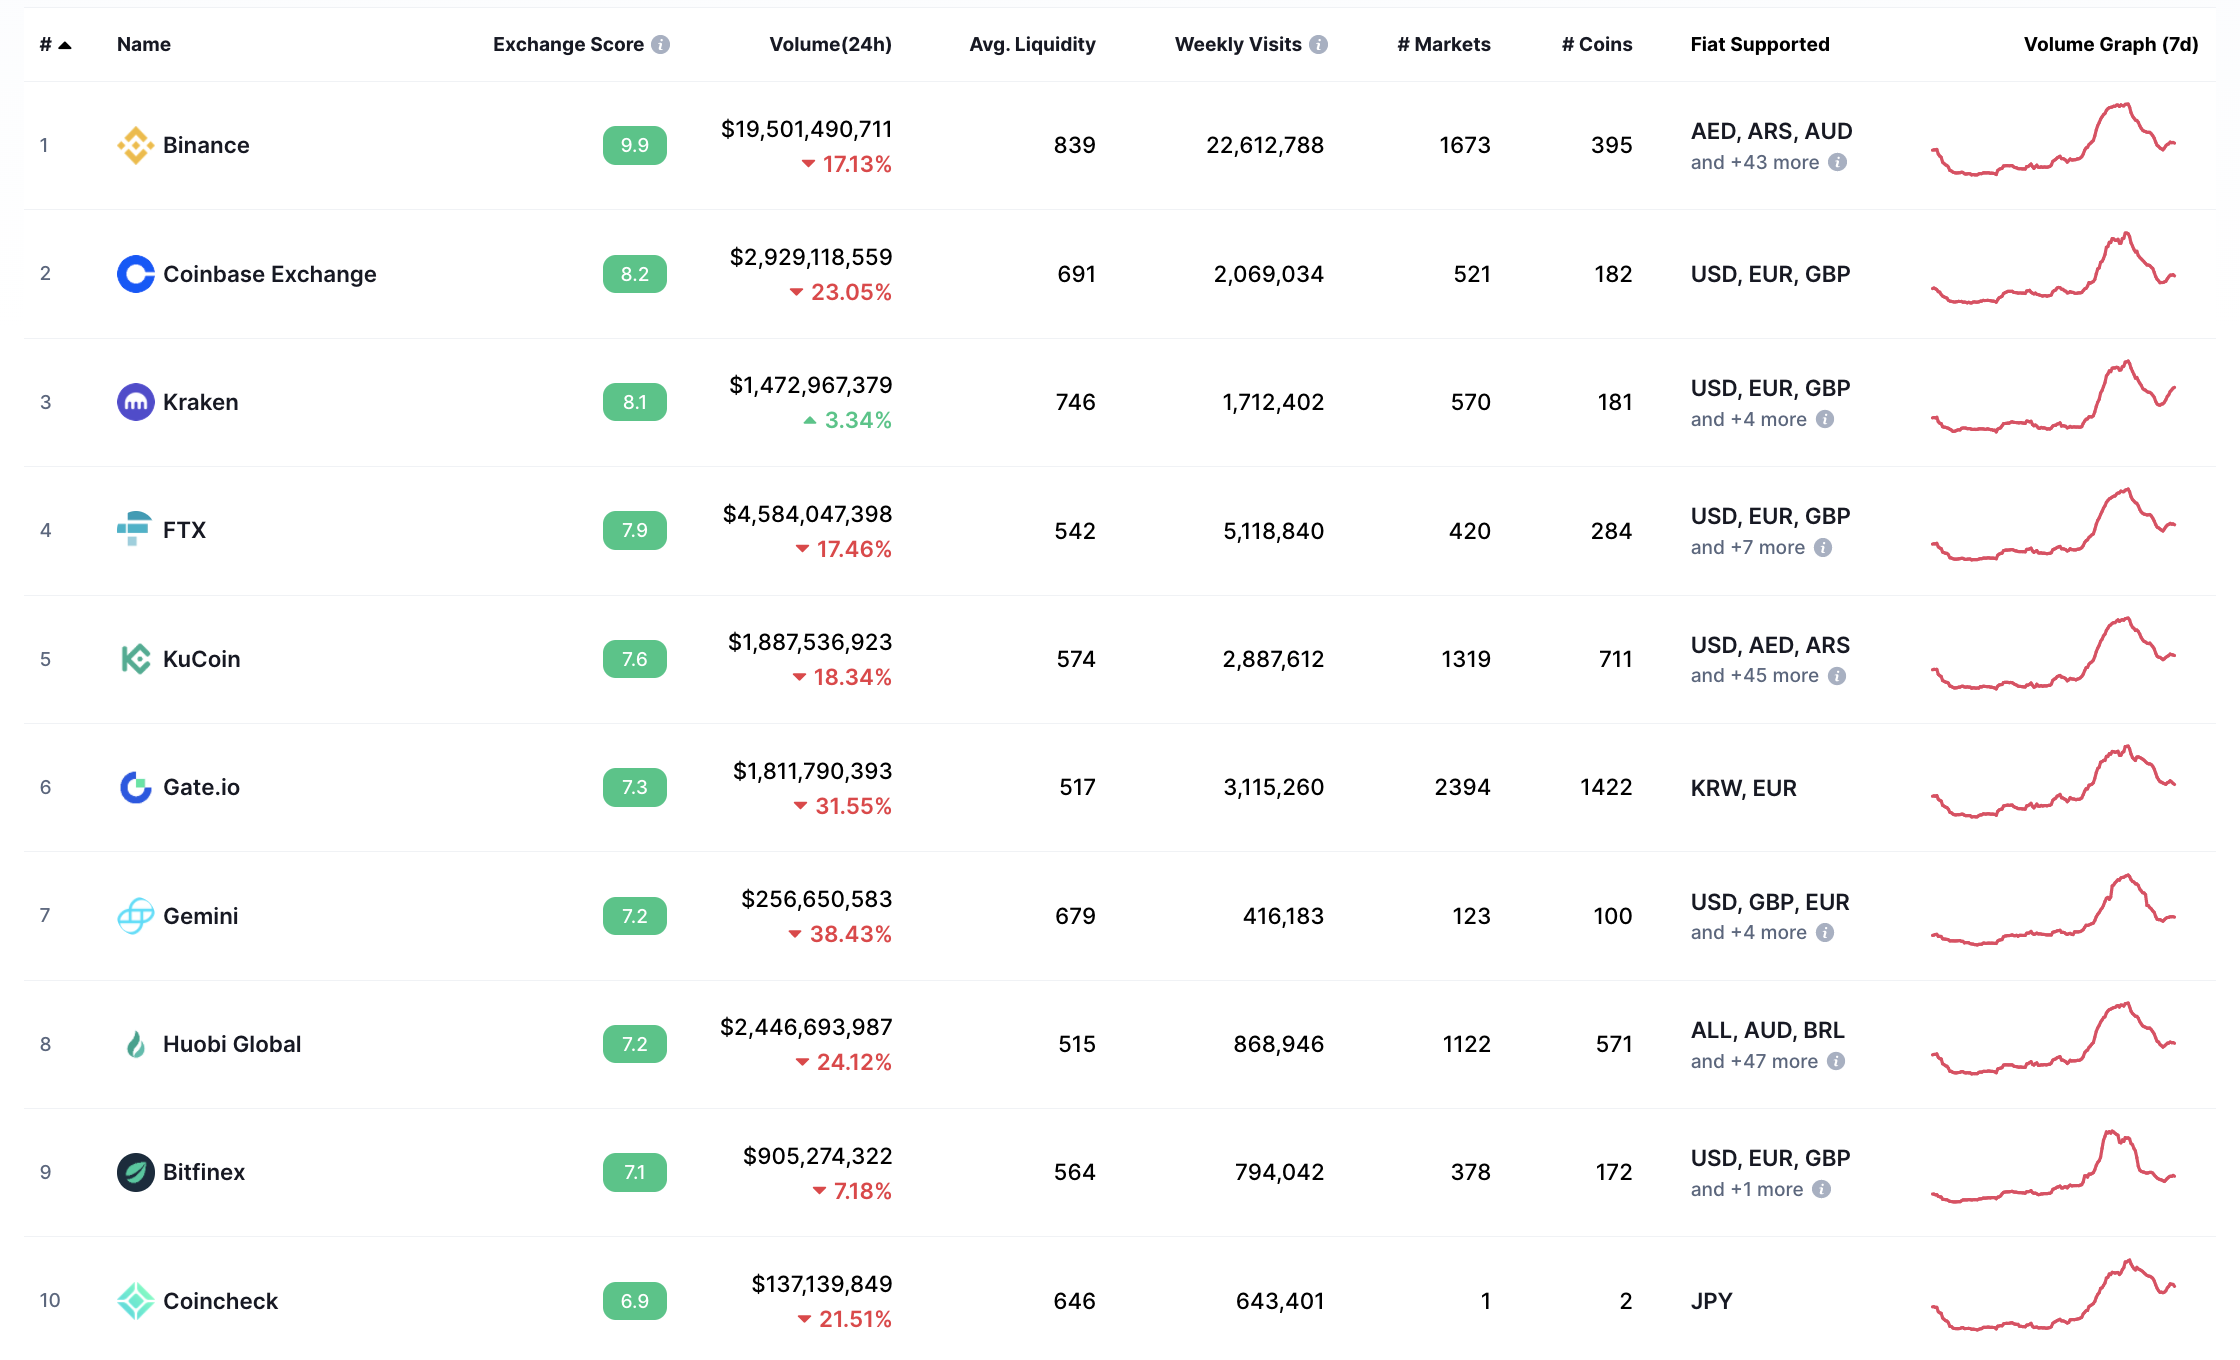The height and width of the screenshot is (1360, 2240).
Task: Click info icon beside 'and +1 more'
Action: [x=1822, y=1189]
